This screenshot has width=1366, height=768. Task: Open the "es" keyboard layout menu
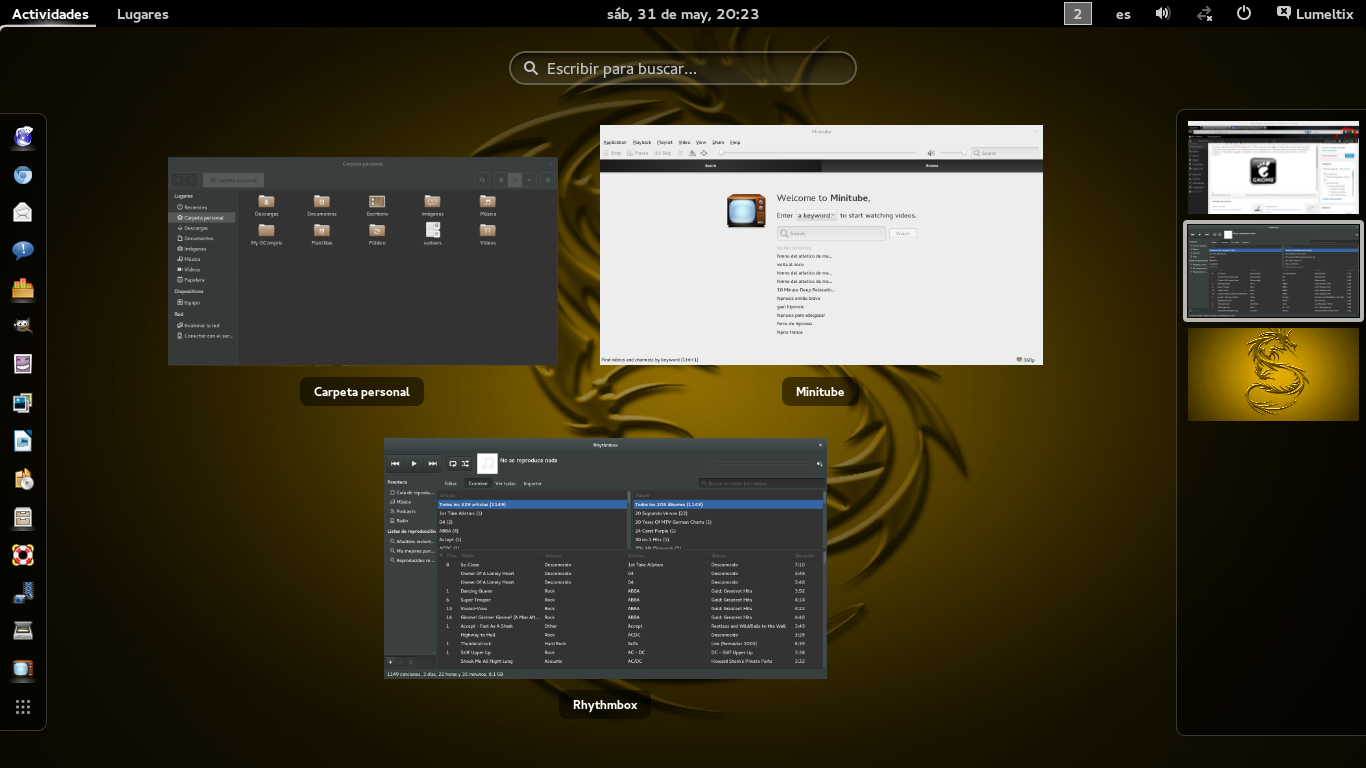1123,14
